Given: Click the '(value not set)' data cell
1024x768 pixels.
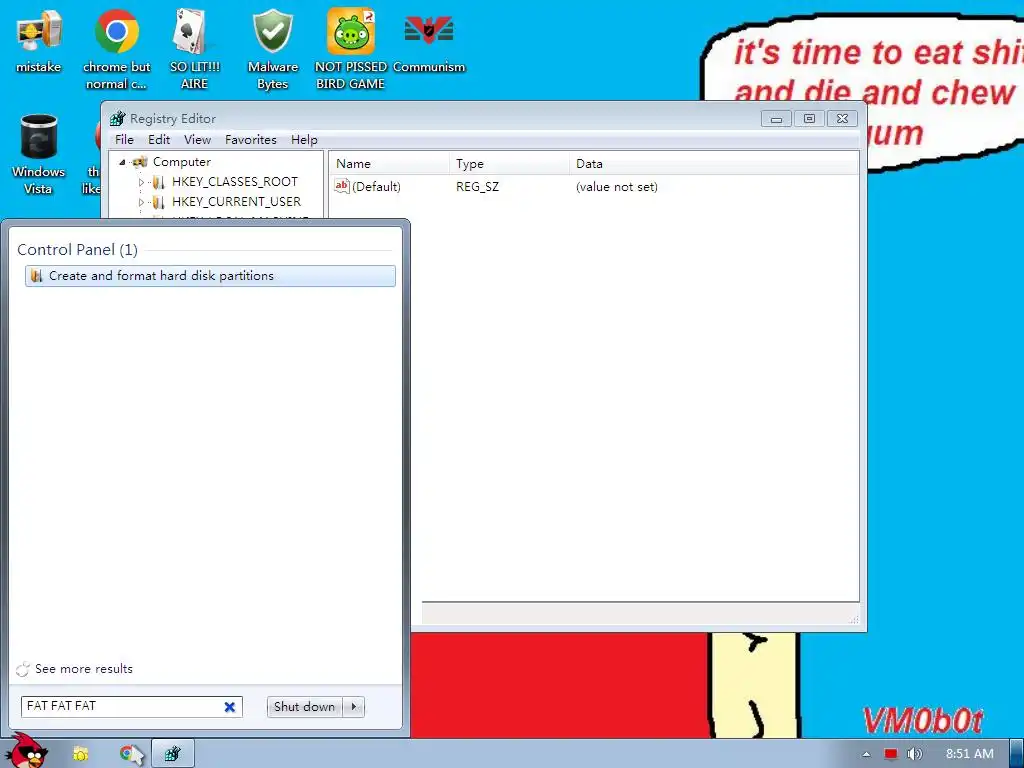Looking at the screenshot, I should (616, 187).
